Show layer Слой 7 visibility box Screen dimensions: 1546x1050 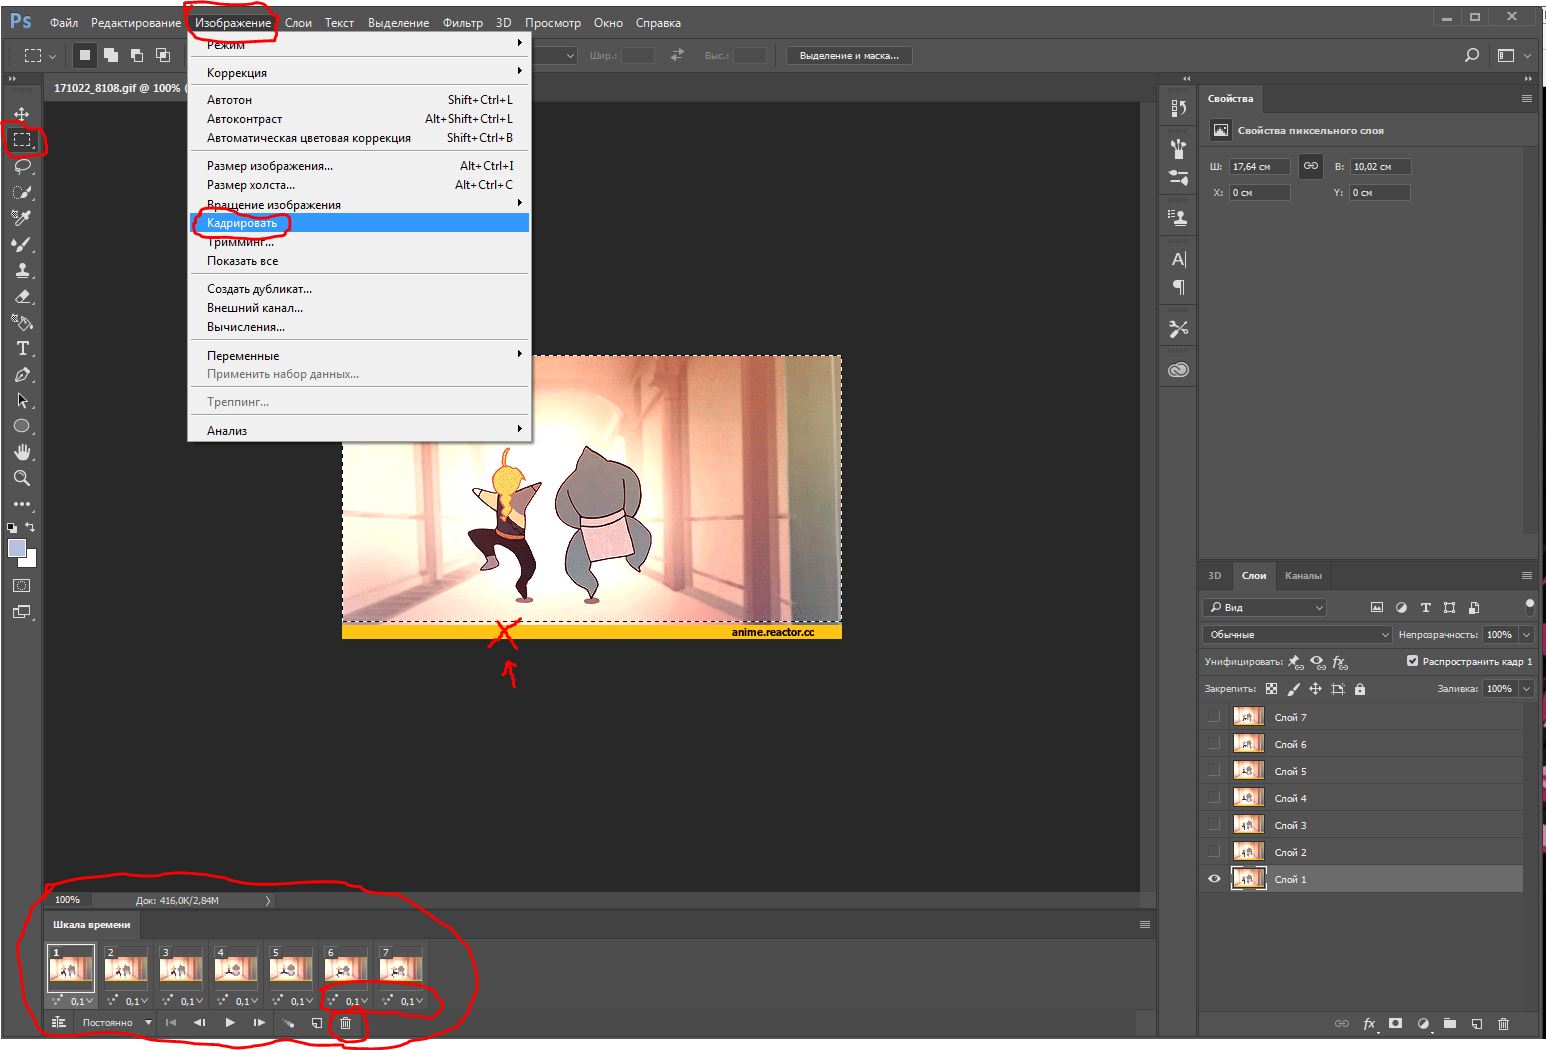coord(1214,717)
